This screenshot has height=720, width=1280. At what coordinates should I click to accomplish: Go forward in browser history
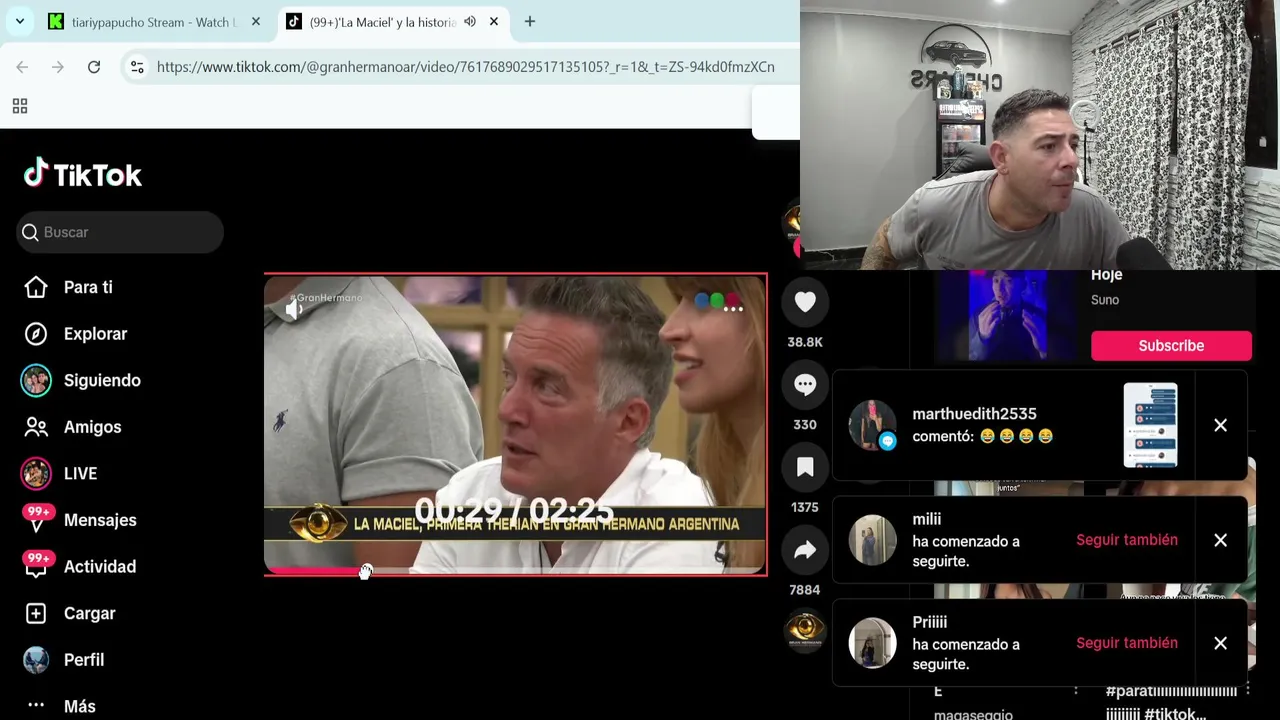pos(58,67)
